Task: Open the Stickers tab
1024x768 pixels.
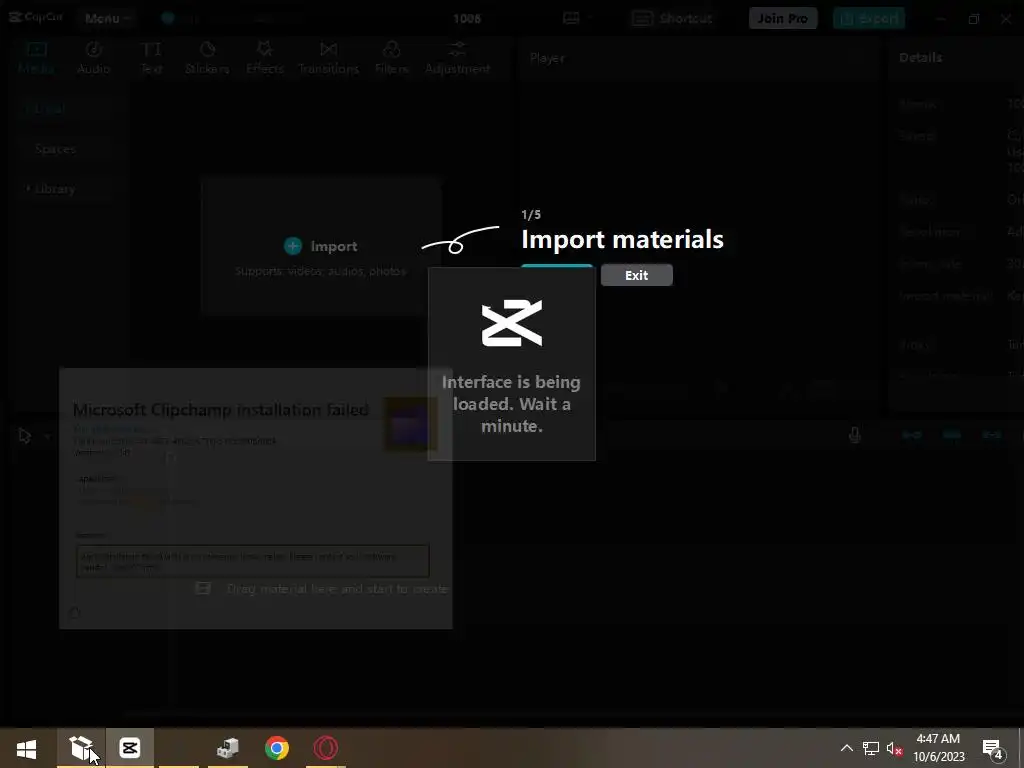Action: coord(206,57)
